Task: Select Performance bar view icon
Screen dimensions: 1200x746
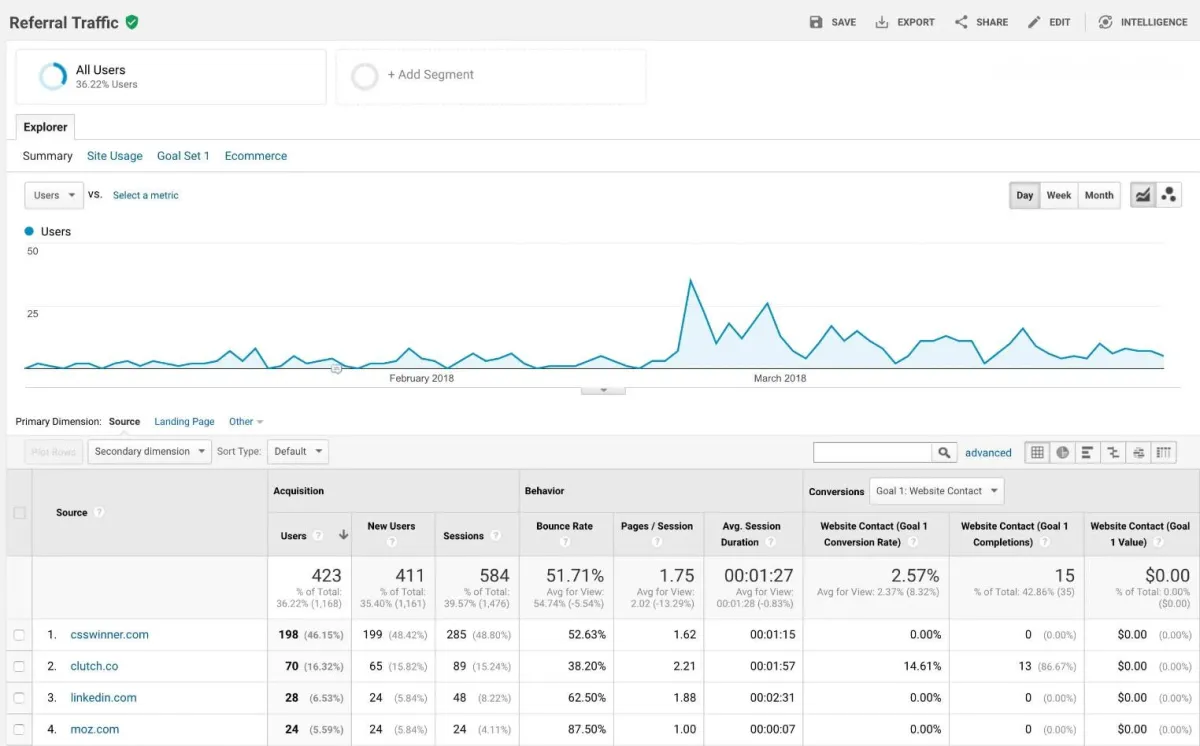Action: click(1087, 453)
